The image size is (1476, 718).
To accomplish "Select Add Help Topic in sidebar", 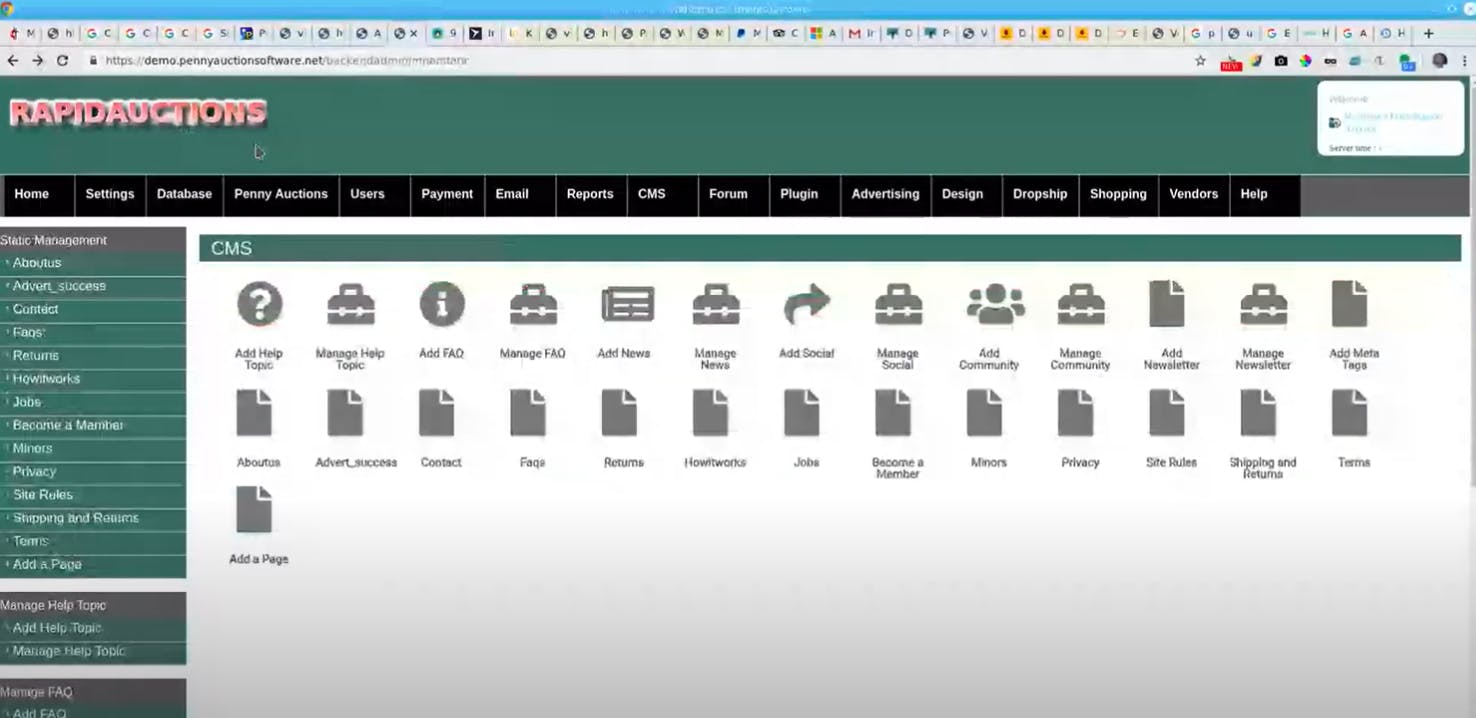I will pos(57,628).
